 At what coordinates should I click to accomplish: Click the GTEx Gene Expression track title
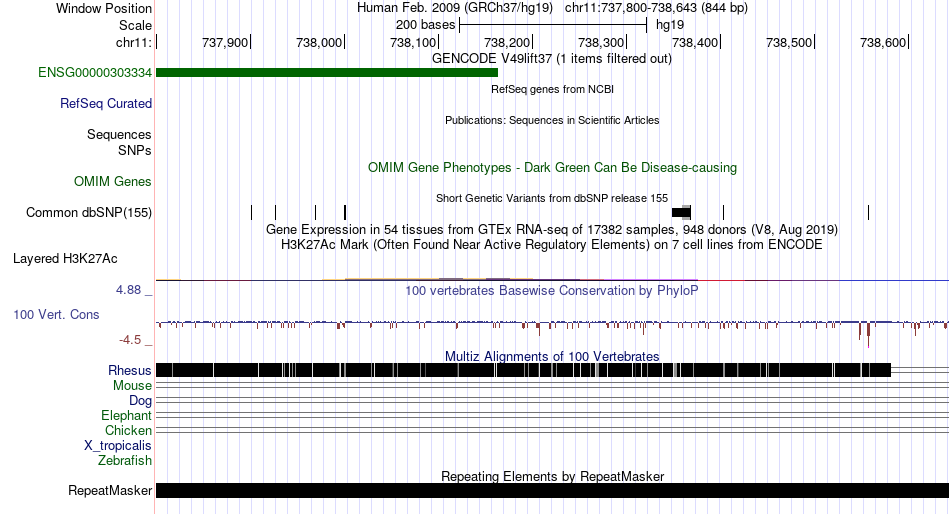[552, 230]
